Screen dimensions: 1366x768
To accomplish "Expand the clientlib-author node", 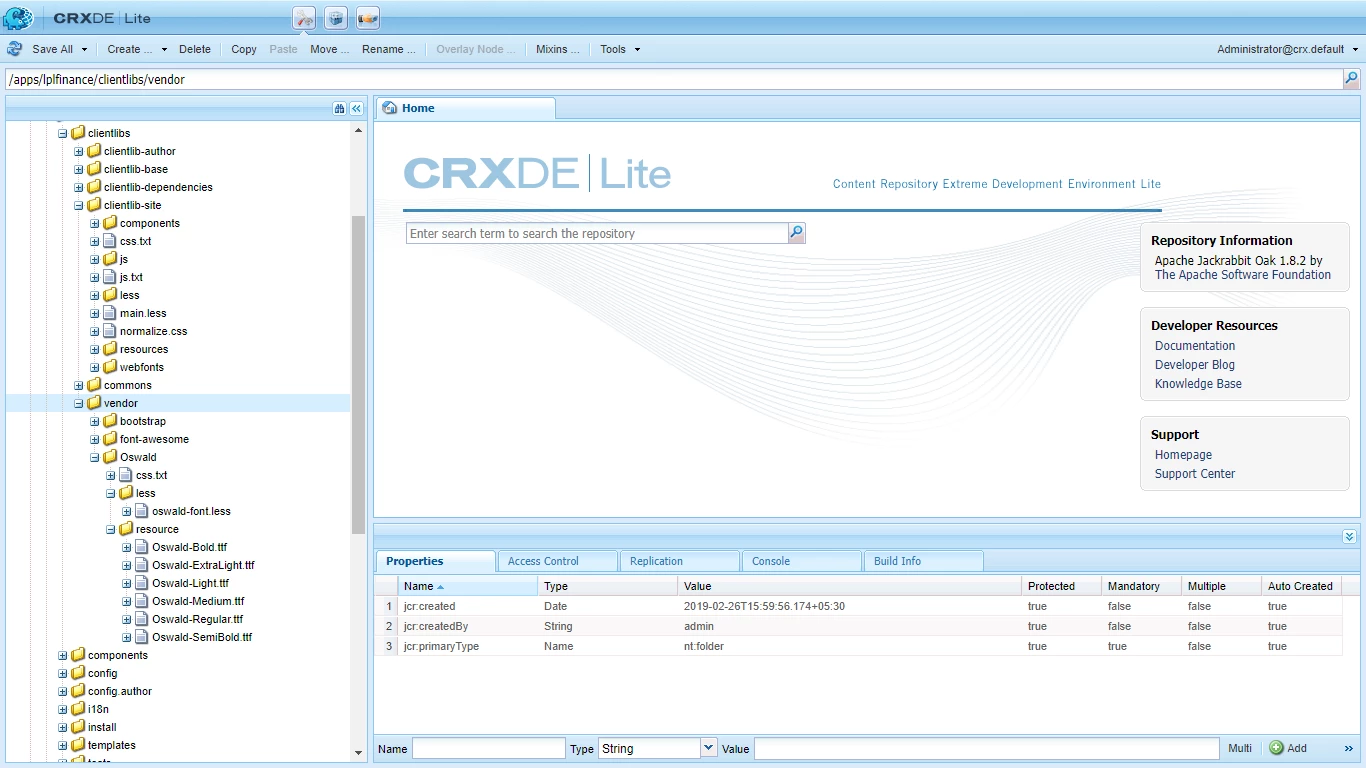I will [x=79, y=151].
